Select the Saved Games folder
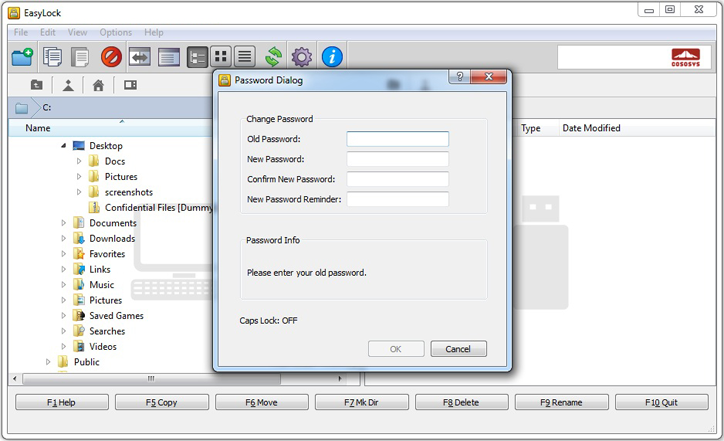This screenshot has height=441, width=724. pos(116,316)
